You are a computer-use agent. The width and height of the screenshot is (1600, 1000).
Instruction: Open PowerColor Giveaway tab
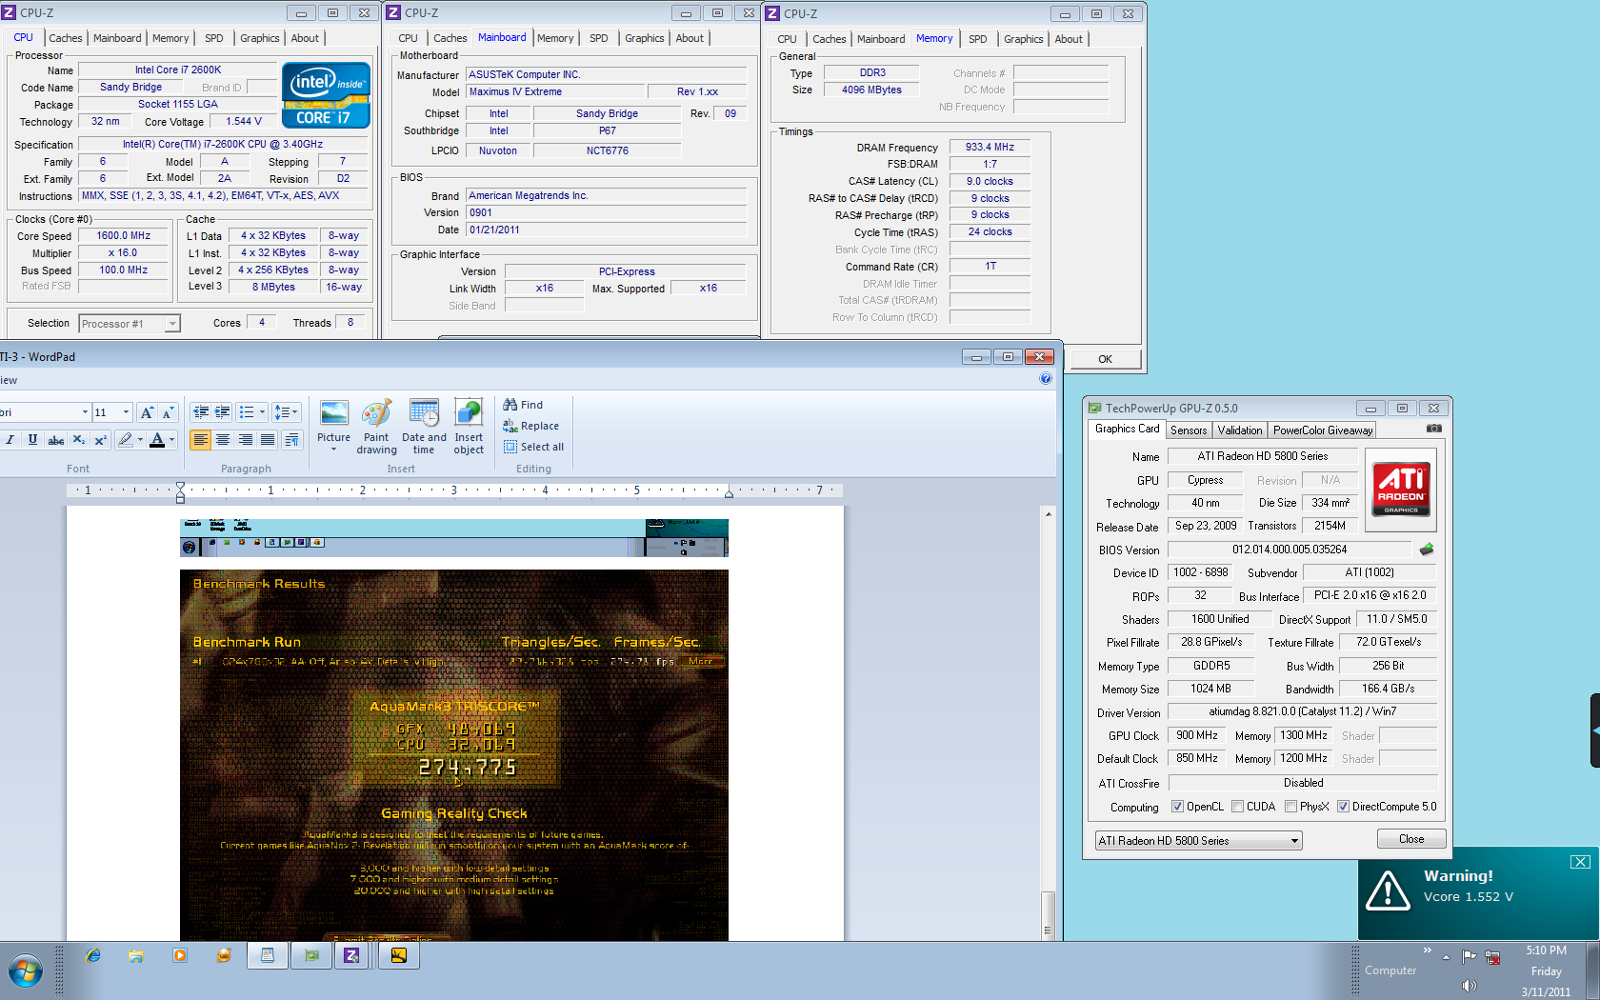(x=1322, y=430)
